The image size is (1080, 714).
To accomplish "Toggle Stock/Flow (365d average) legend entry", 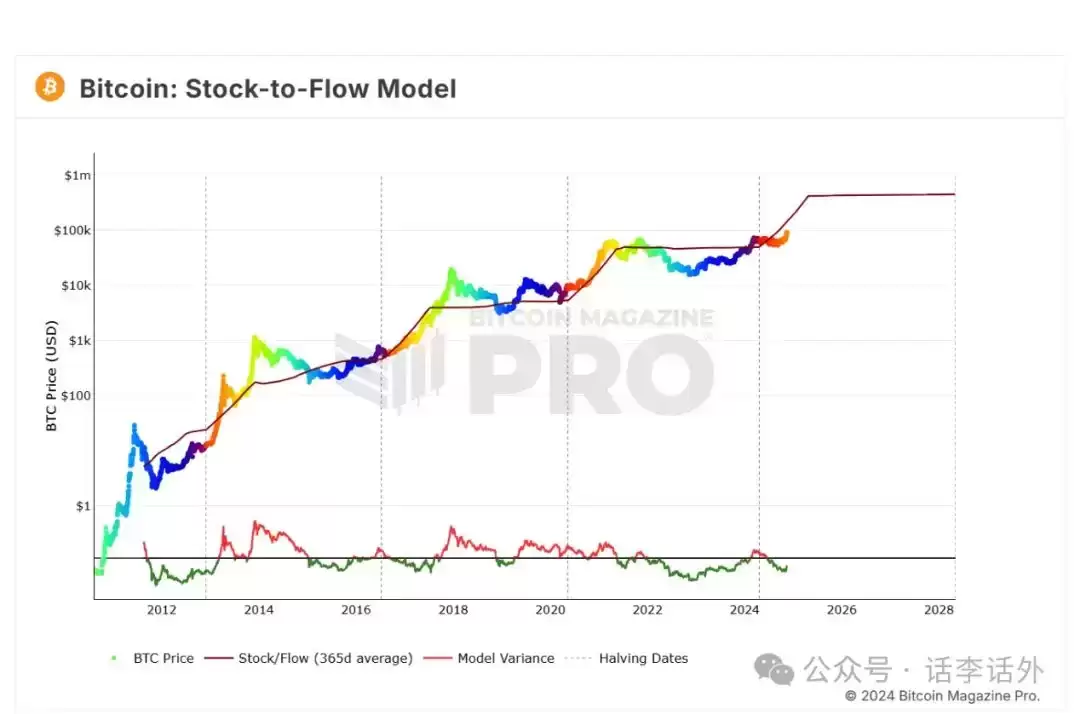I will click(309, 658).
